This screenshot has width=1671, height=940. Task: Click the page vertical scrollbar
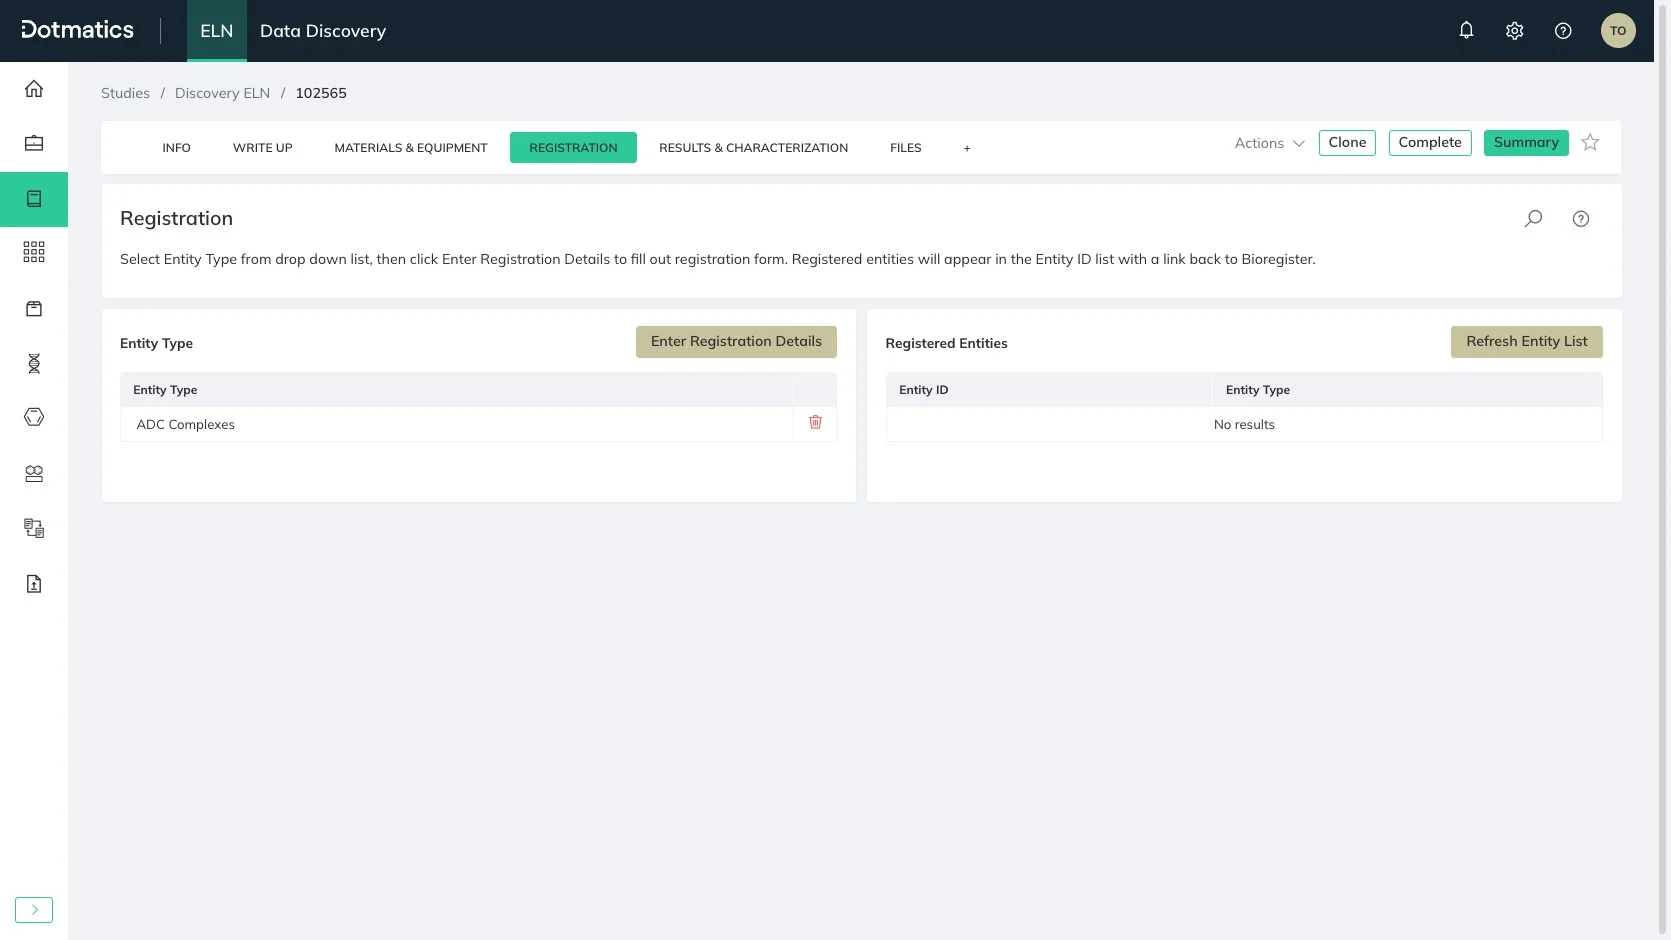click(x=1662, y=470)
